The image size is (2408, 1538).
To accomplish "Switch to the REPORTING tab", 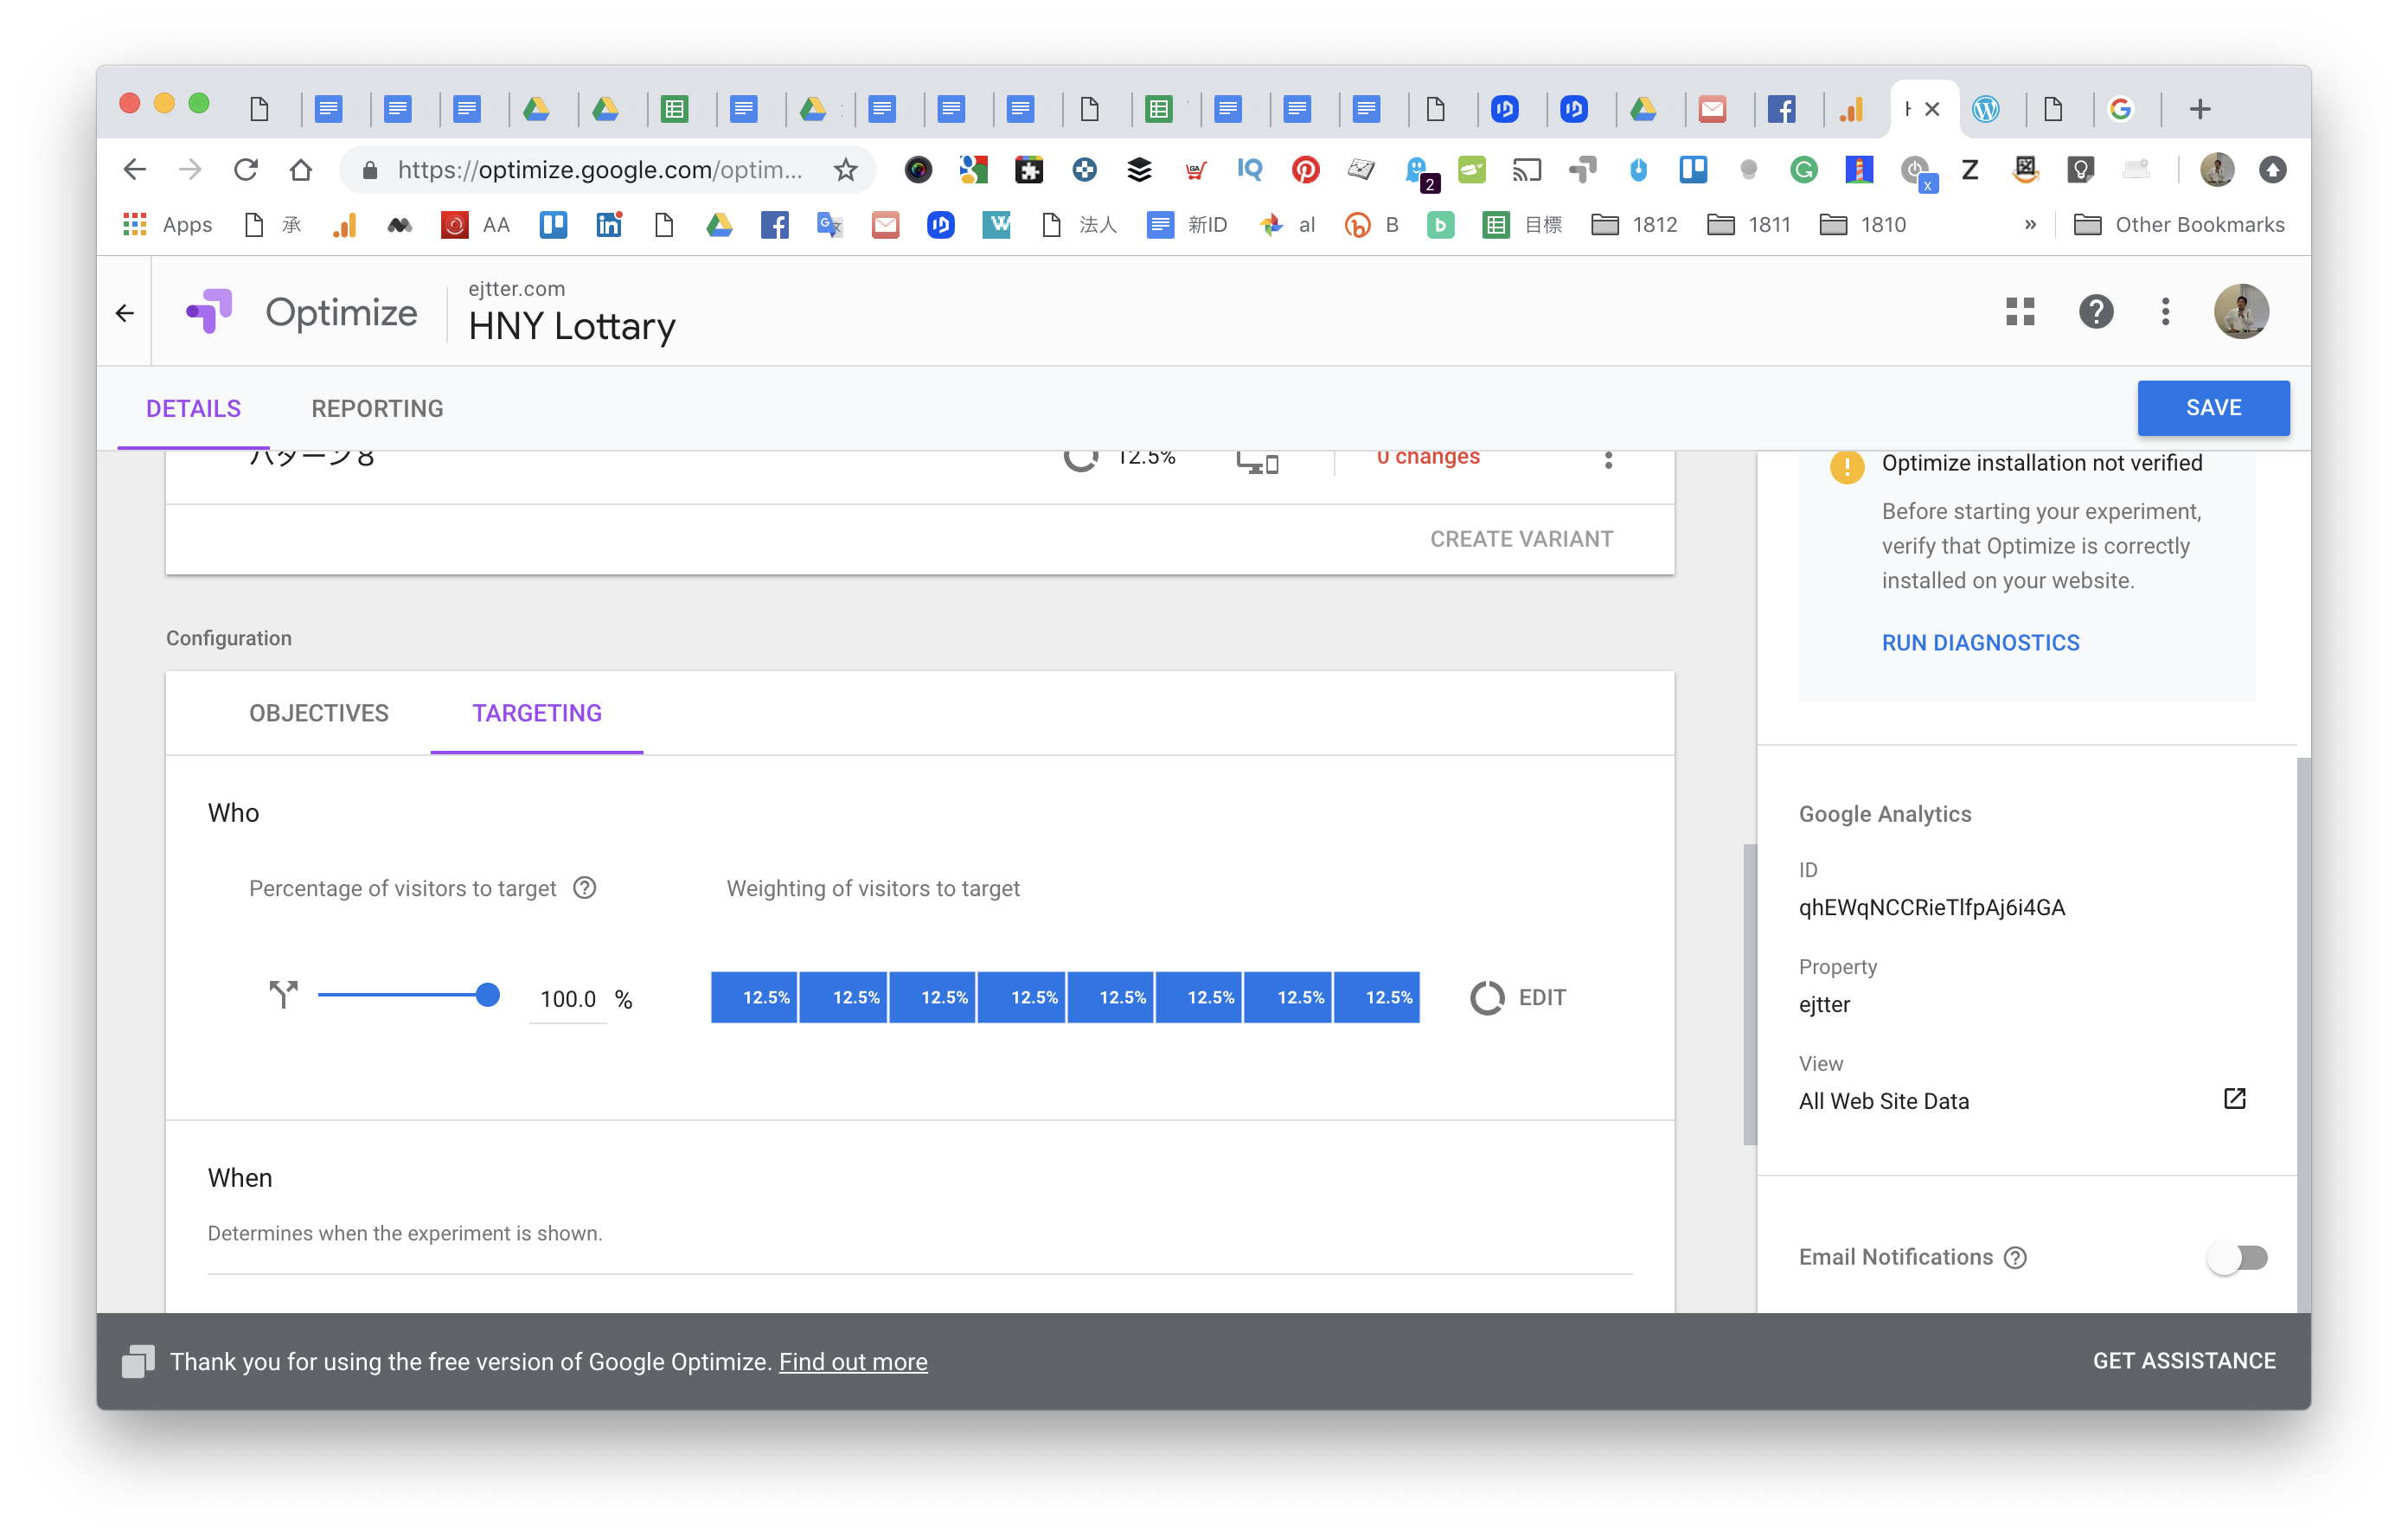I will point(377,408).
